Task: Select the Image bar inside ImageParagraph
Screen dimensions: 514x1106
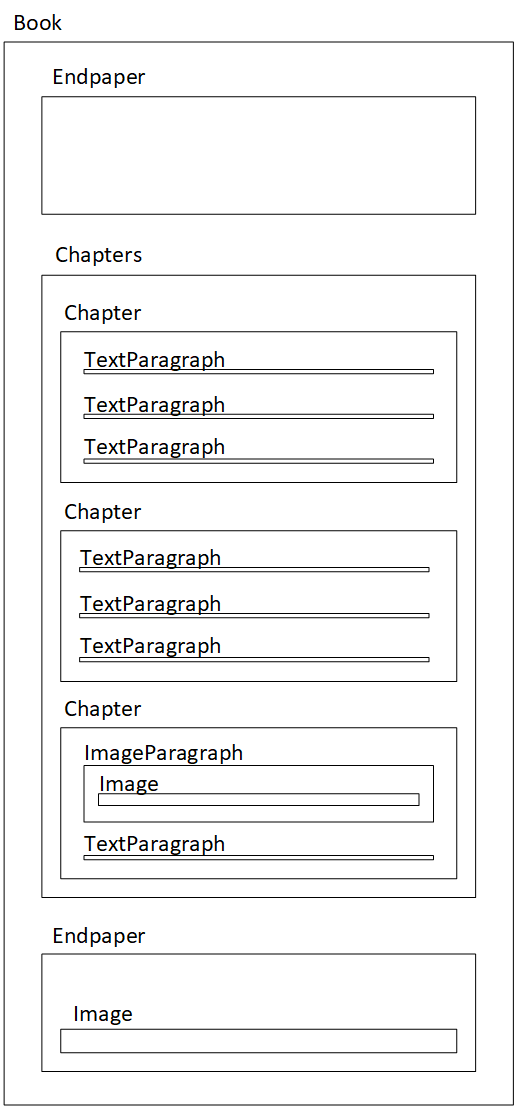Action: tap(258, 799)
